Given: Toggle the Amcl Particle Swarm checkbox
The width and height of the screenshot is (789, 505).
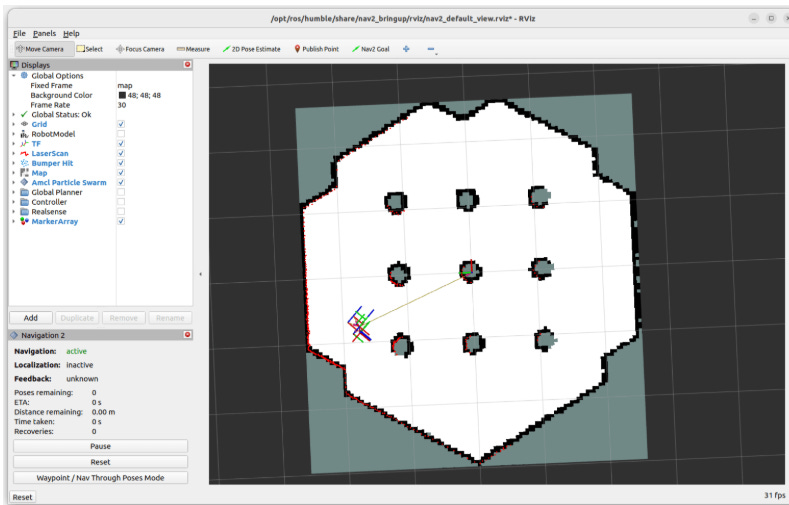Looking at the screenshot, I should [x=121, y=182].
